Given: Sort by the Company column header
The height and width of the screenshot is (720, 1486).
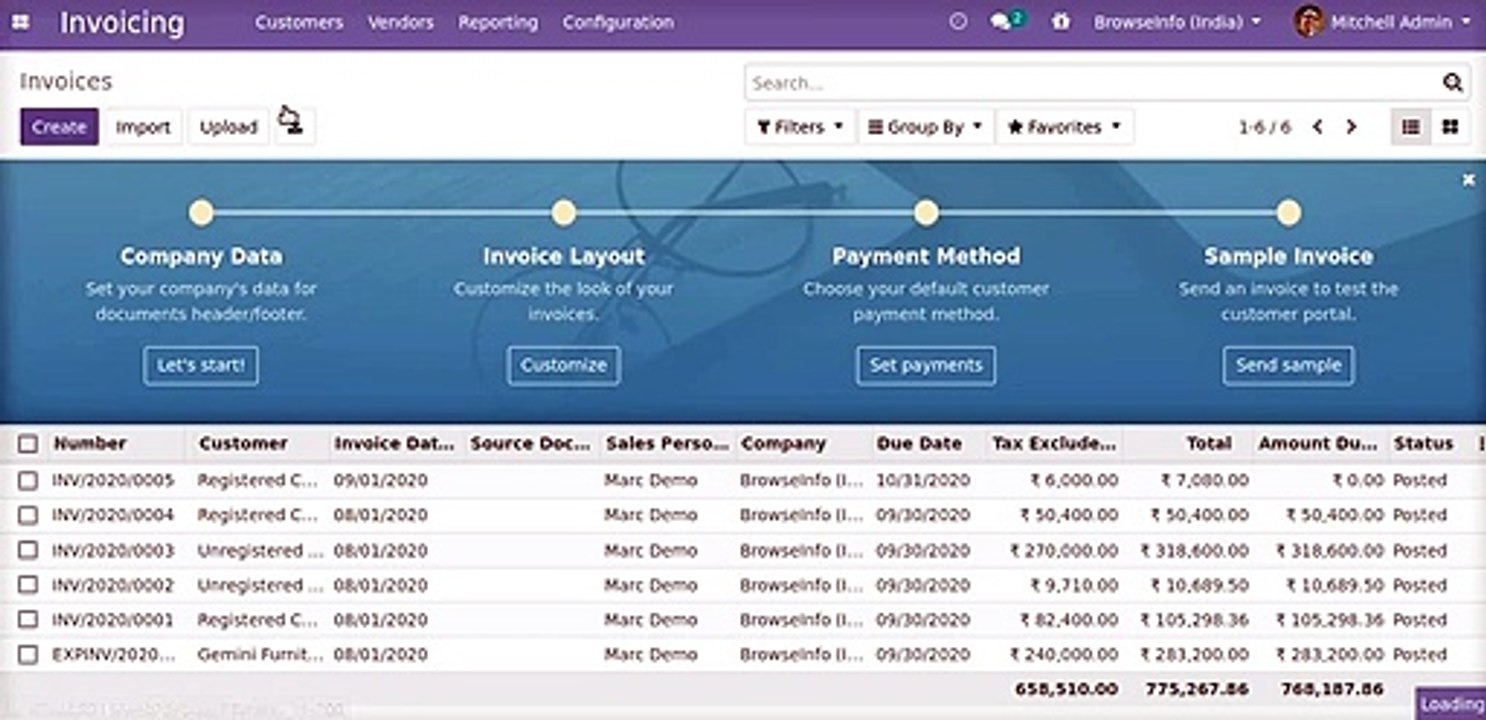Looking at the screenshot, I should pos(783,443).
